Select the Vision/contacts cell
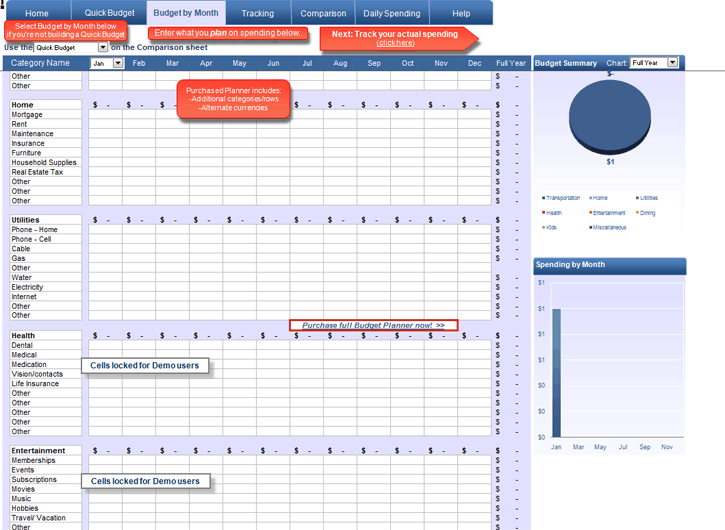The image size is (725, 530). point(45,374)
